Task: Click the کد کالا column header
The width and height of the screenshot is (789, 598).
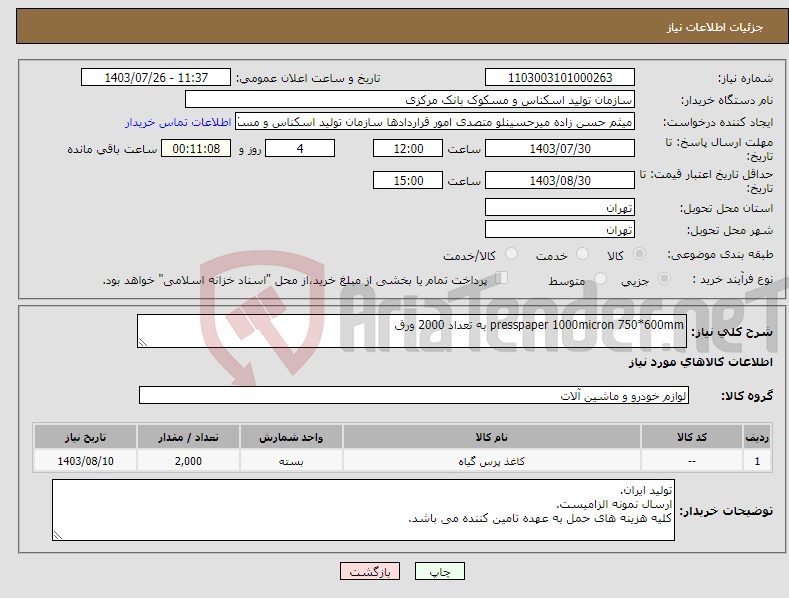Action: click(x=692, y=437)
